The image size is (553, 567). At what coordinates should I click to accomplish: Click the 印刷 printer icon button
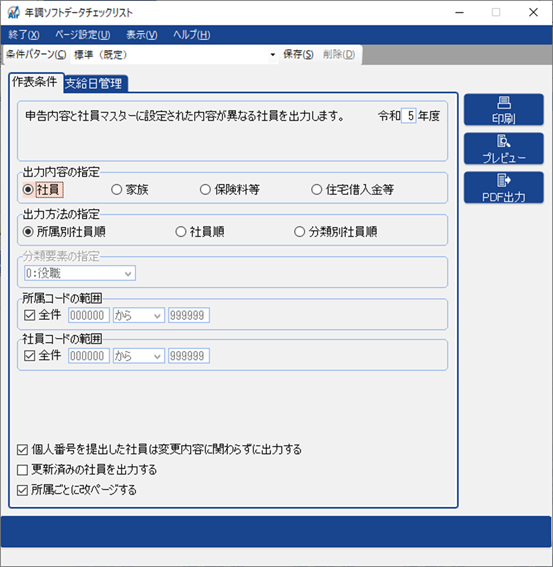(503, 110)
